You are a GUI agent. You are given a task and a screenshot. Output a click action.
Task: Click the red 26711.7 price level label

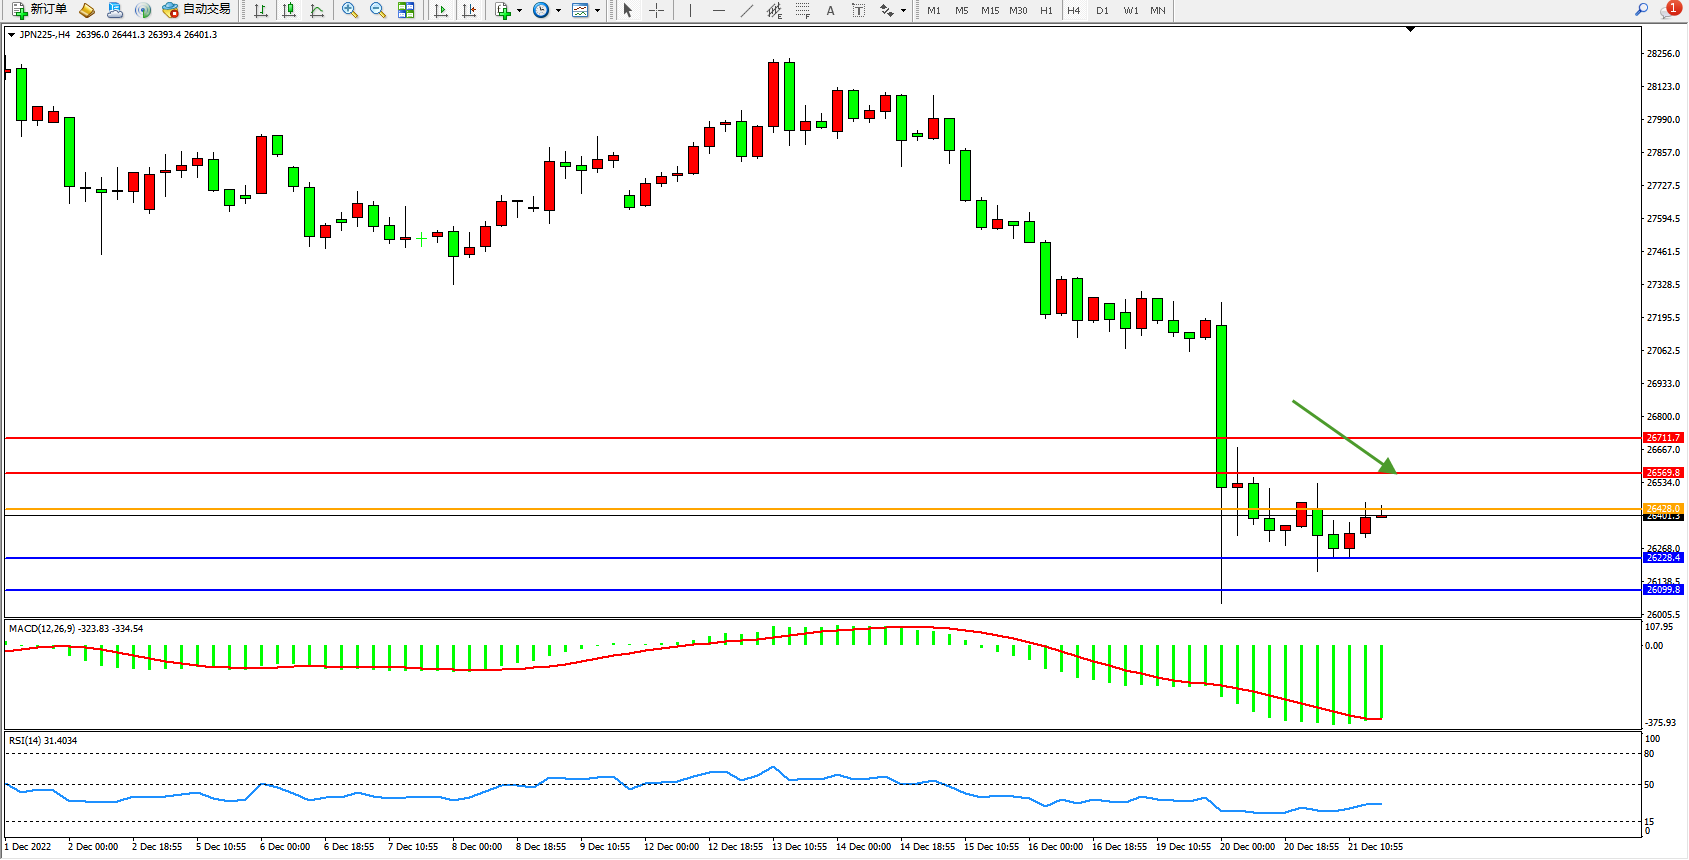click(1663, 438)
